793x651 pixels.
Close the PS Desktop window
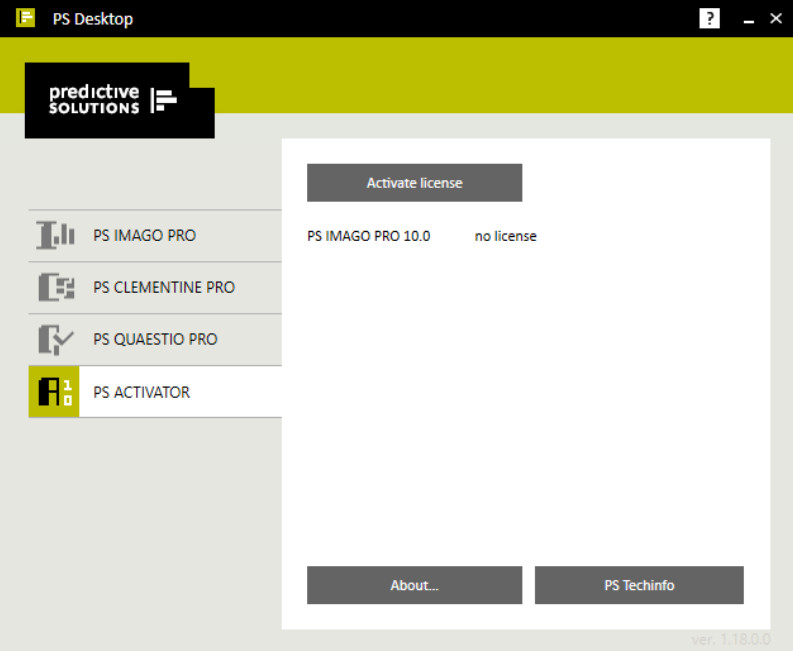775,19
